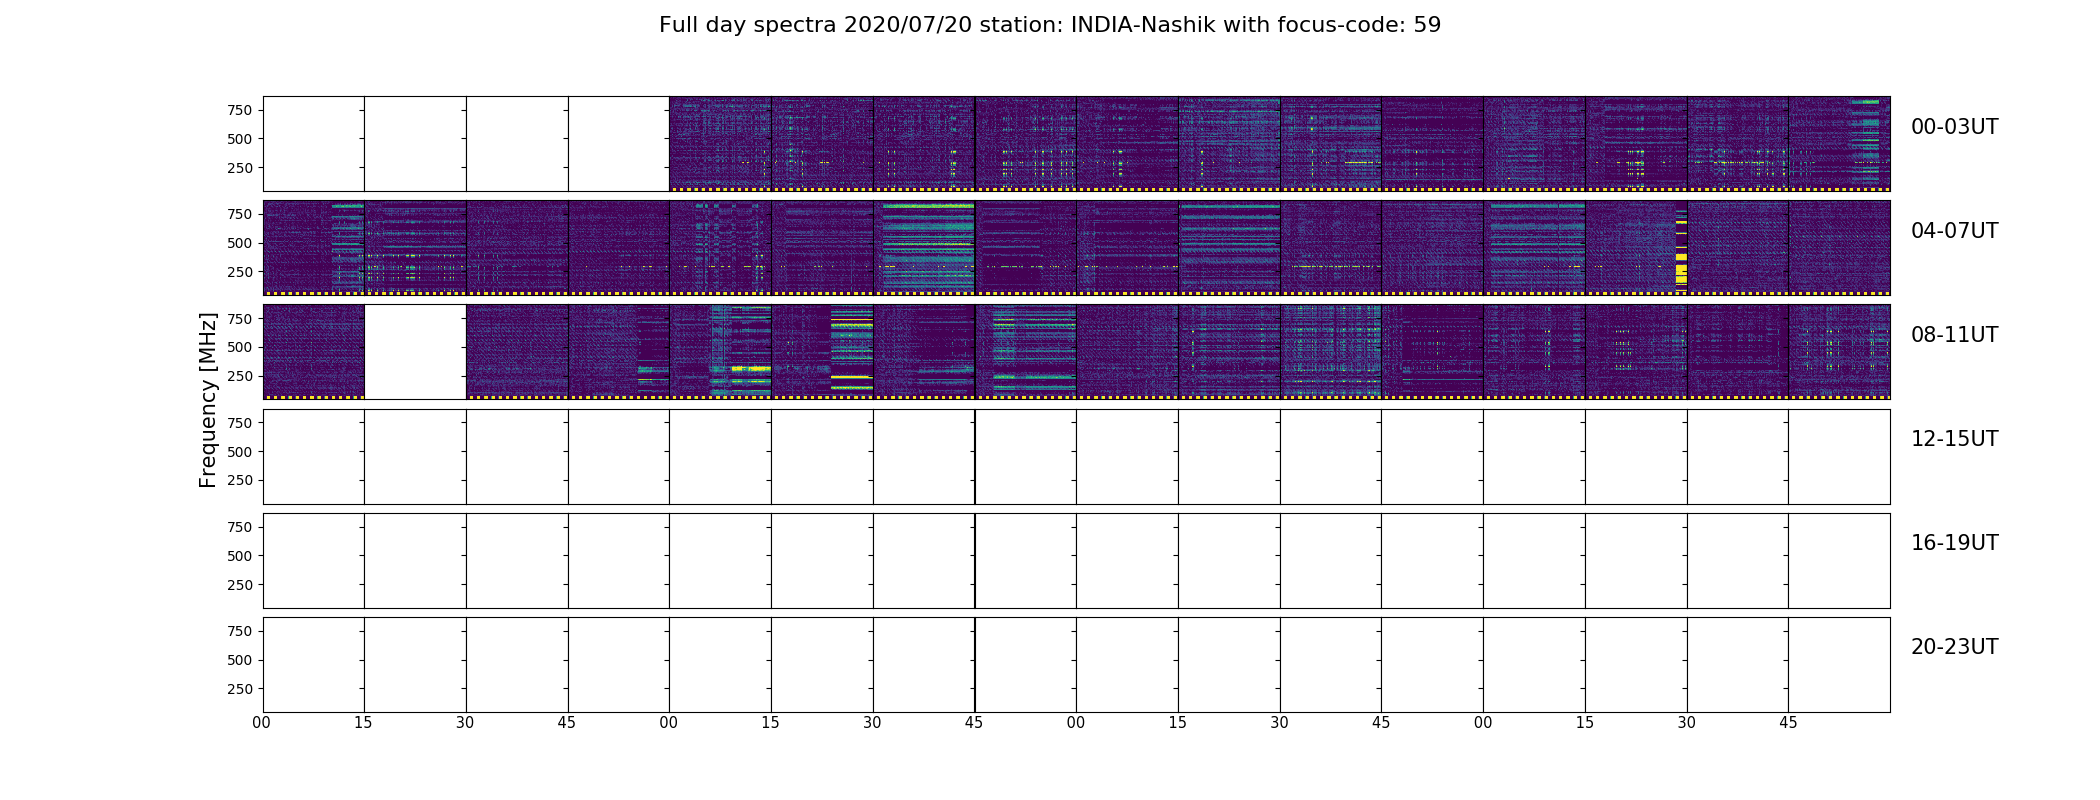Click the '08-11UT' row label
Viewport: 2100px width, 800px height.
click(x=1954, y=335)
